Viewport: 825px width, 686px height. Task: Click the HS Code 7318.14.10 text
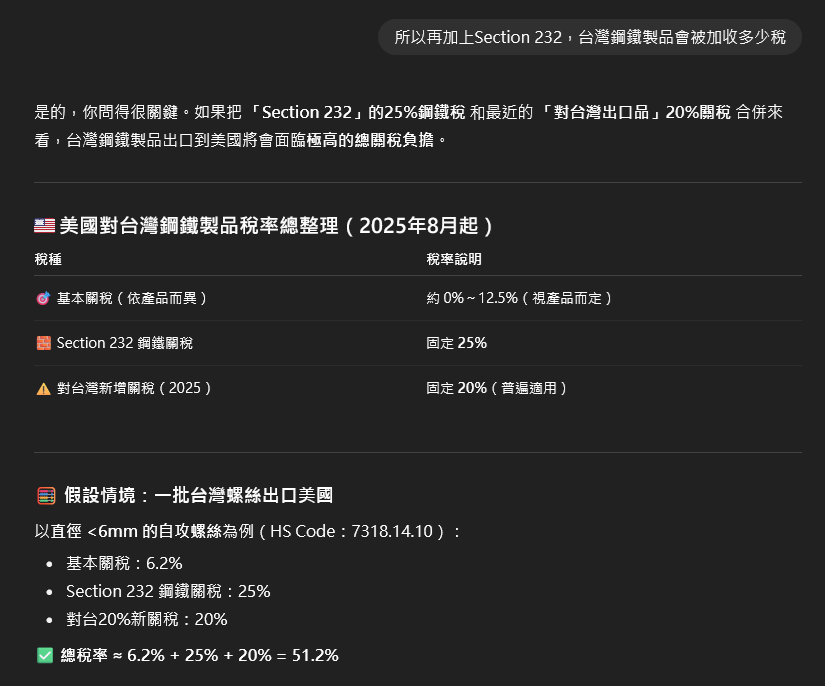click(351, 531)
